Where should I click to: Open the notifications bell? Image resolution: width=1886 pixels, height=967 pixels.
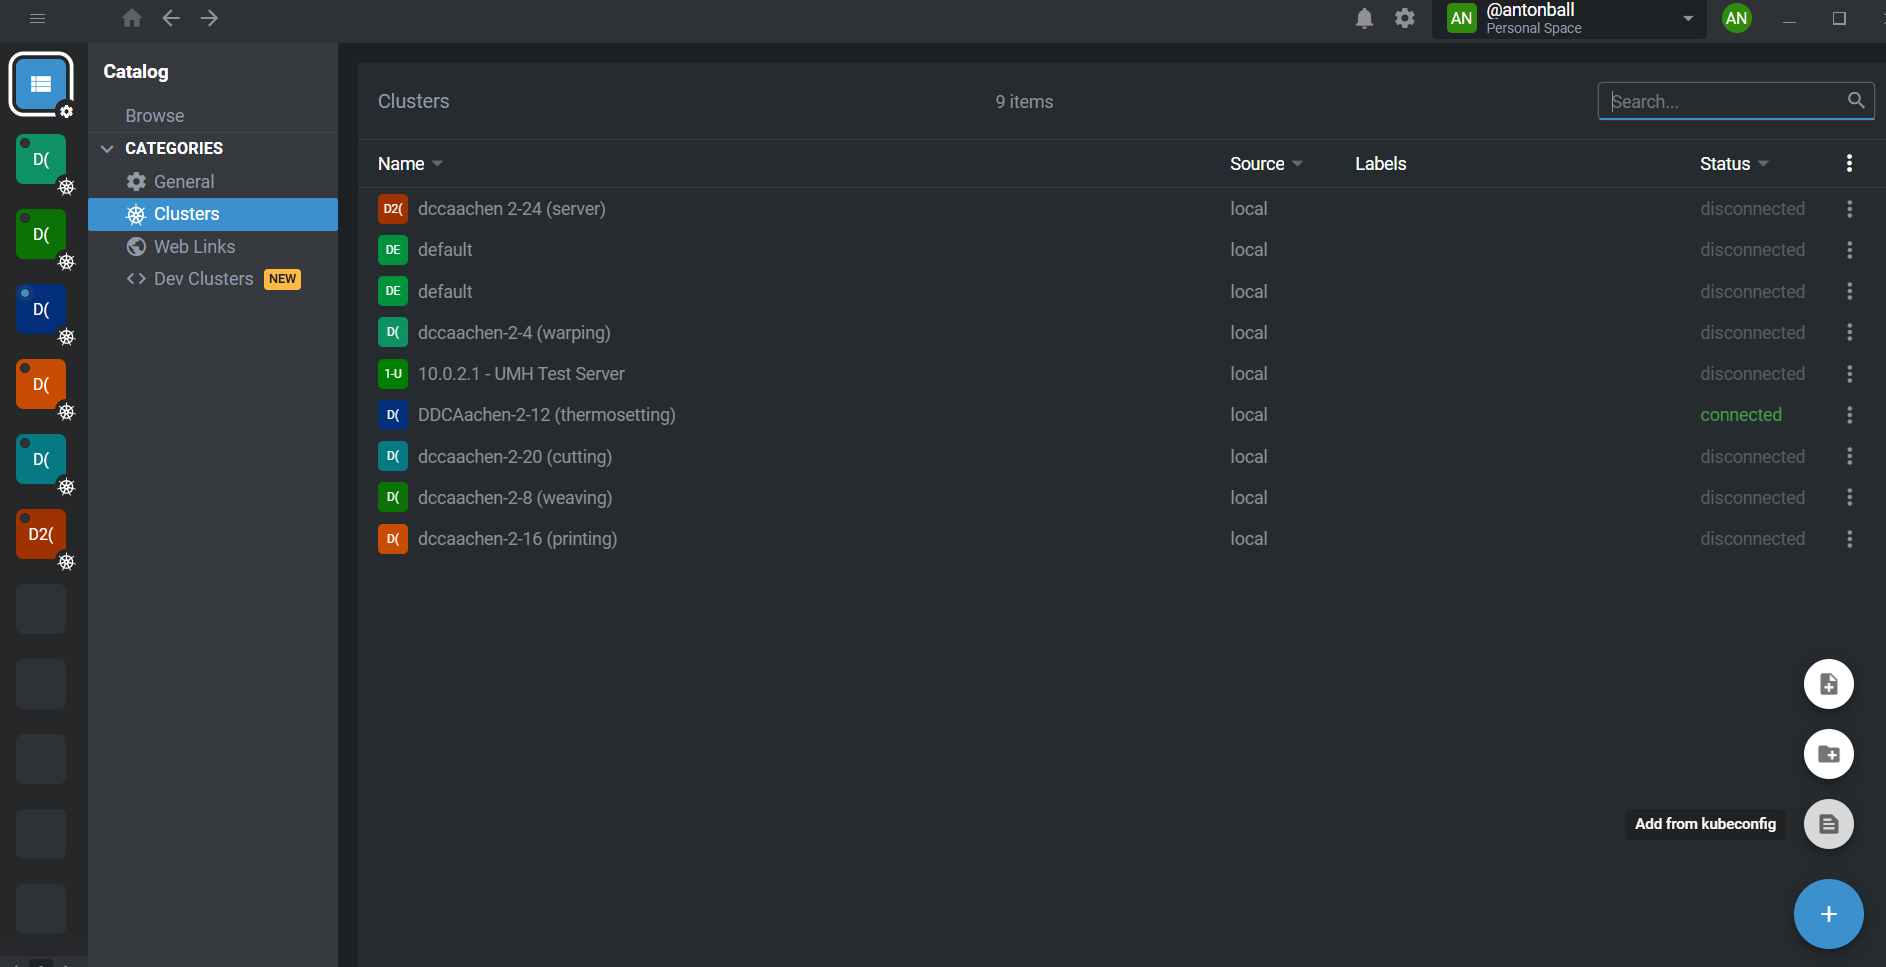pyautogui.click(x=1364, y=18)
